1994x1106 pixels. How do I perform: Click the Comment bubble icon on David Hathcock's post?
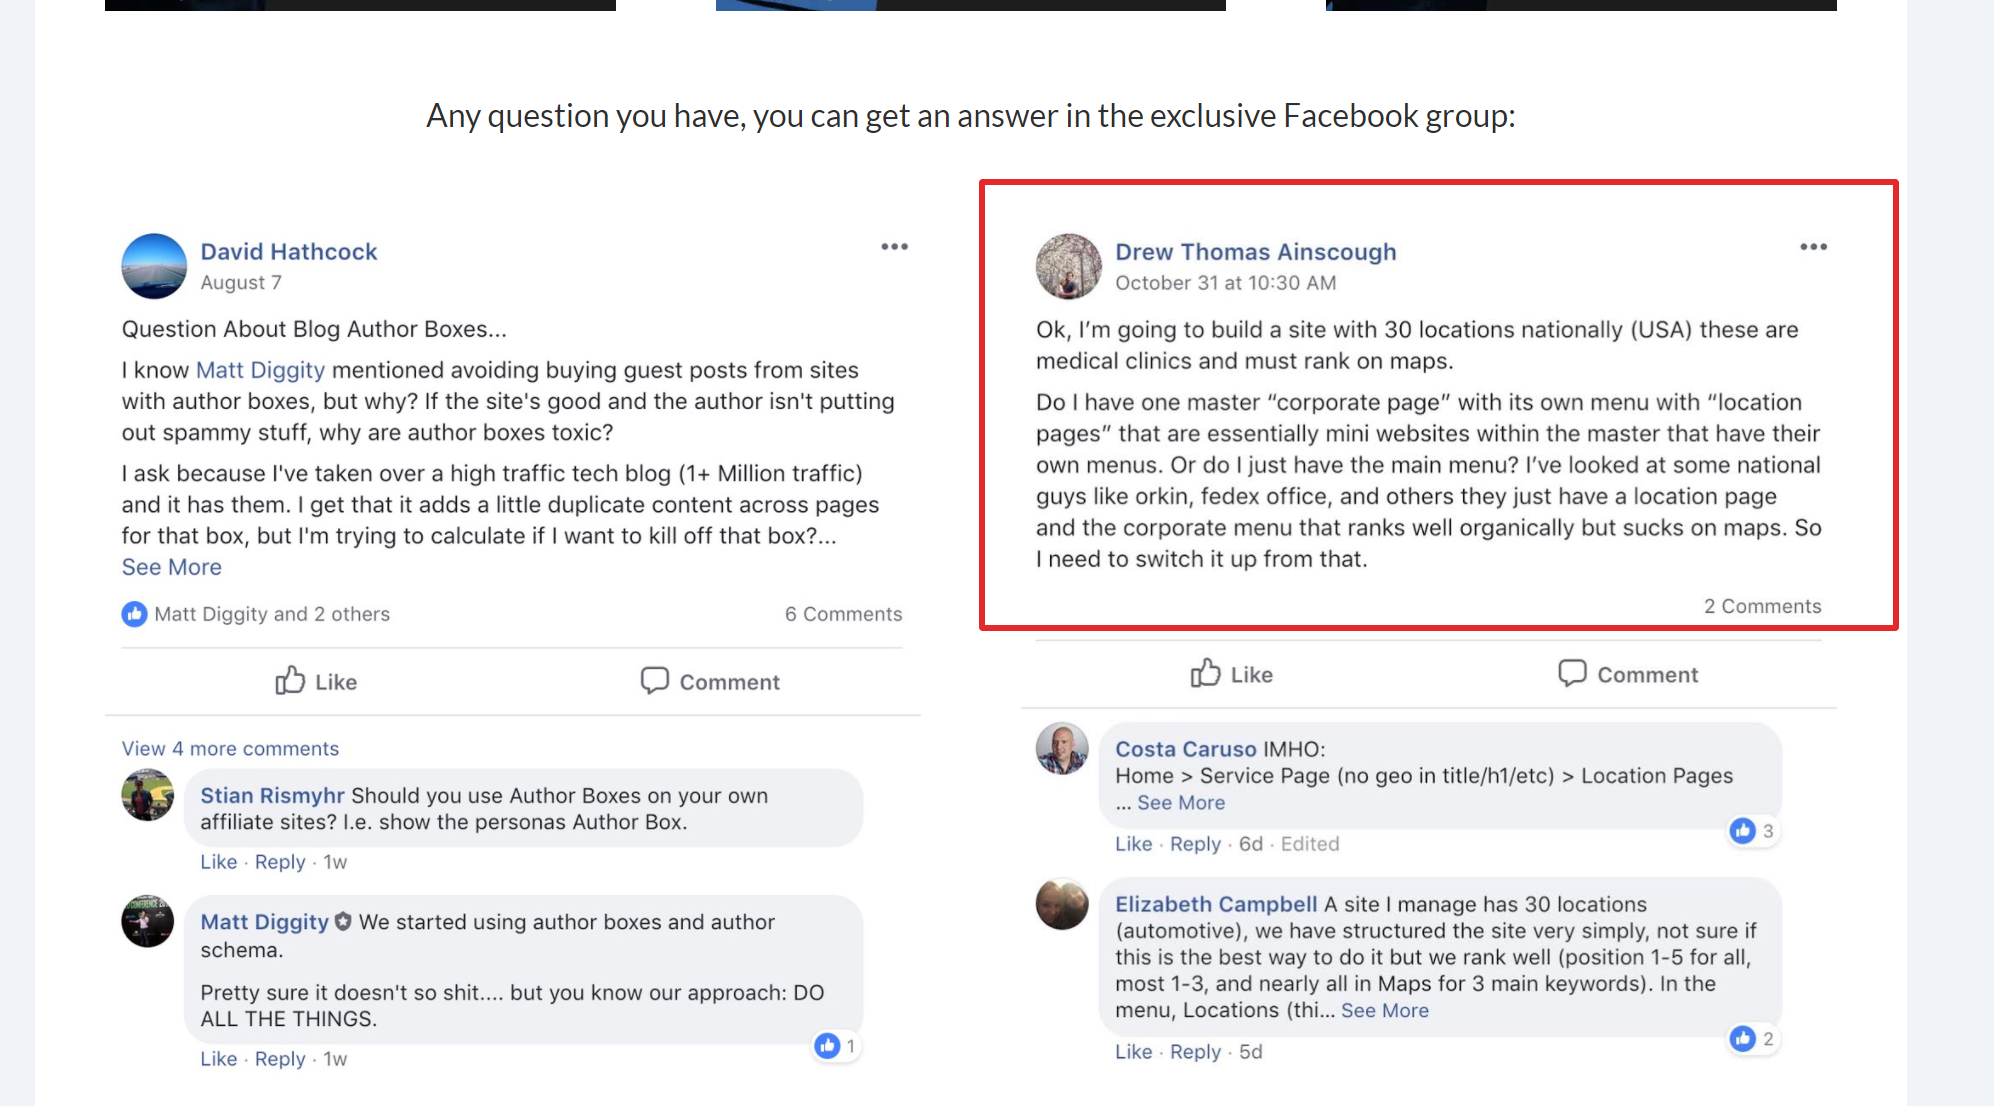tap(655, 681)
